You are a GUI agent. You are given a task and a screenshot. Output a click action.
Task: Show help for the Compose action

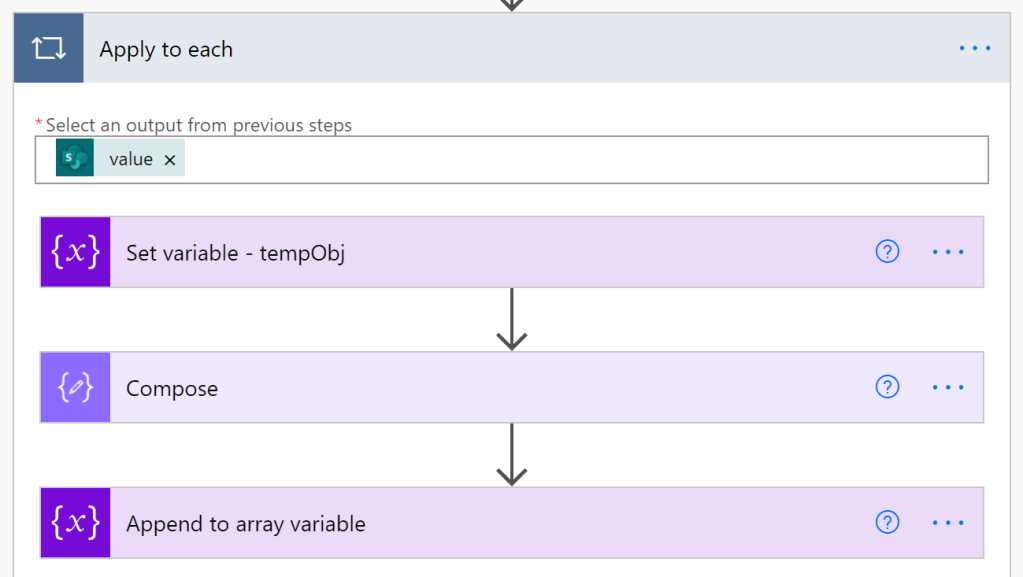887,387
